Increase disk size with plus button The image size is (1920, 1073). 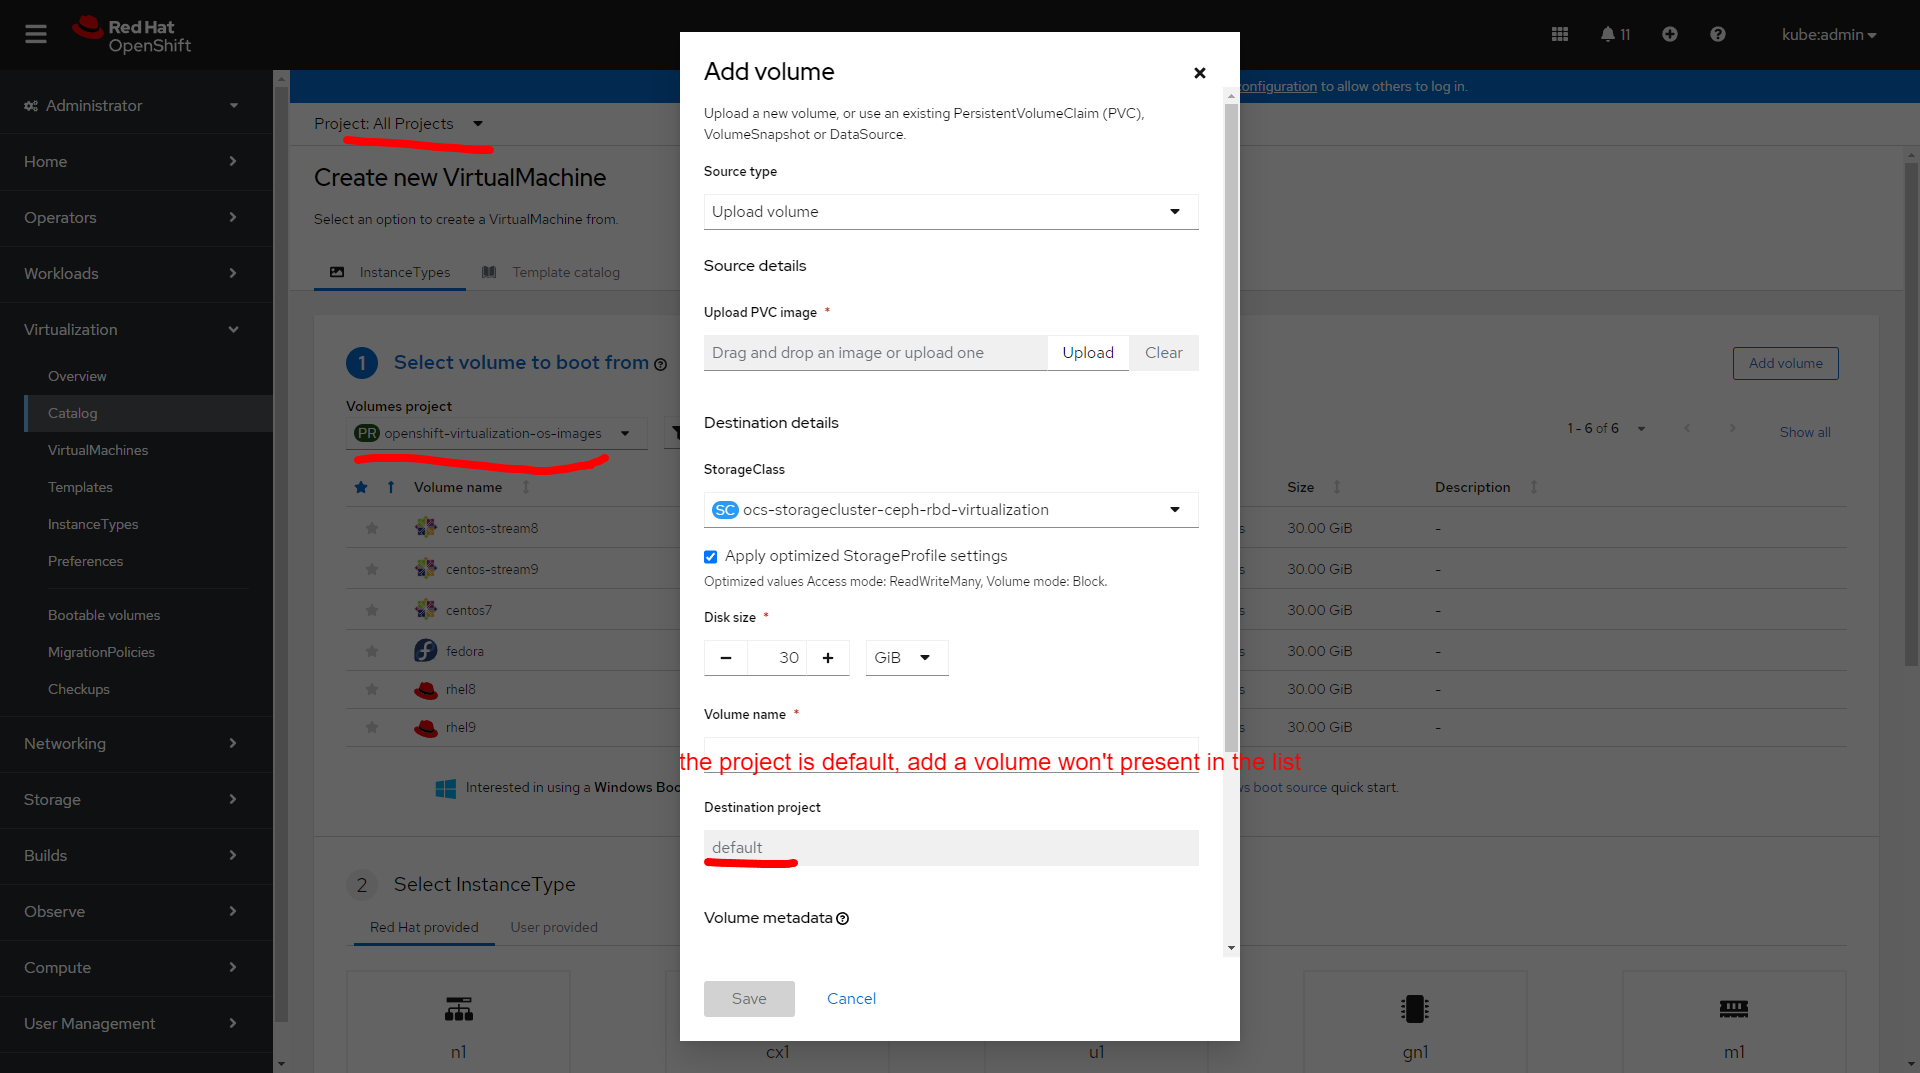tap(828, 658)
